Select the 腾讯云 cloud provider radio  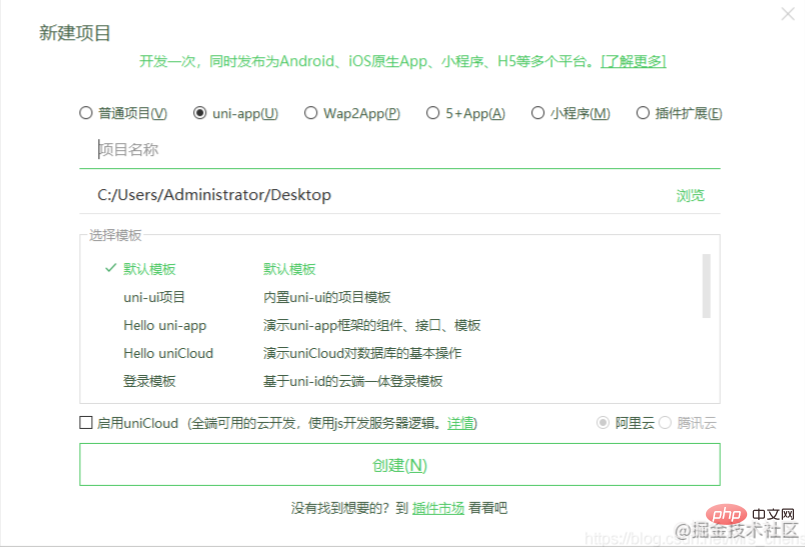point(665,423)
